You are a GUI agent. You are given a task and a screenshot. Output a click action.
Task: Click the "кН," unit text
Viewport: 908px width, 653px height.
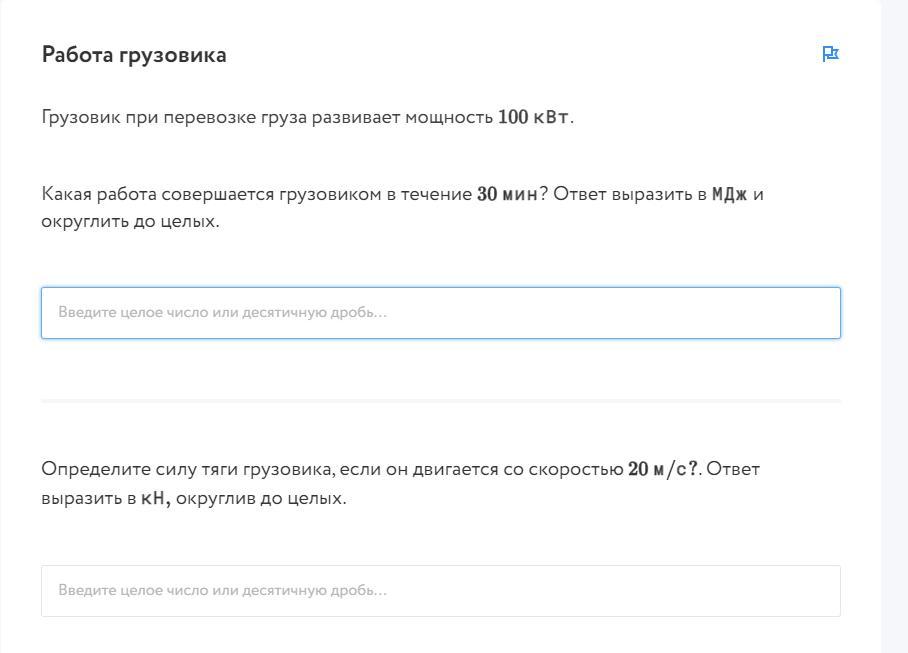tap(155, 498)
